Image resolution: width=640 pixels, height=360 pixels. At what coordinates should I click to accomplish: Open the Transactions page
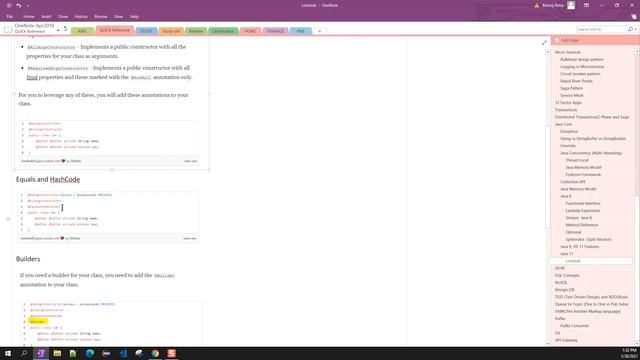(x=566, y=110)
